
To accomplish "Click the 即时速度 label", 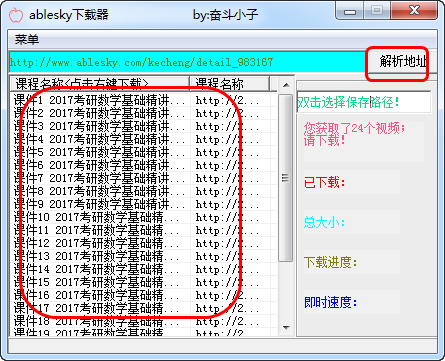I will click(330, 302).
